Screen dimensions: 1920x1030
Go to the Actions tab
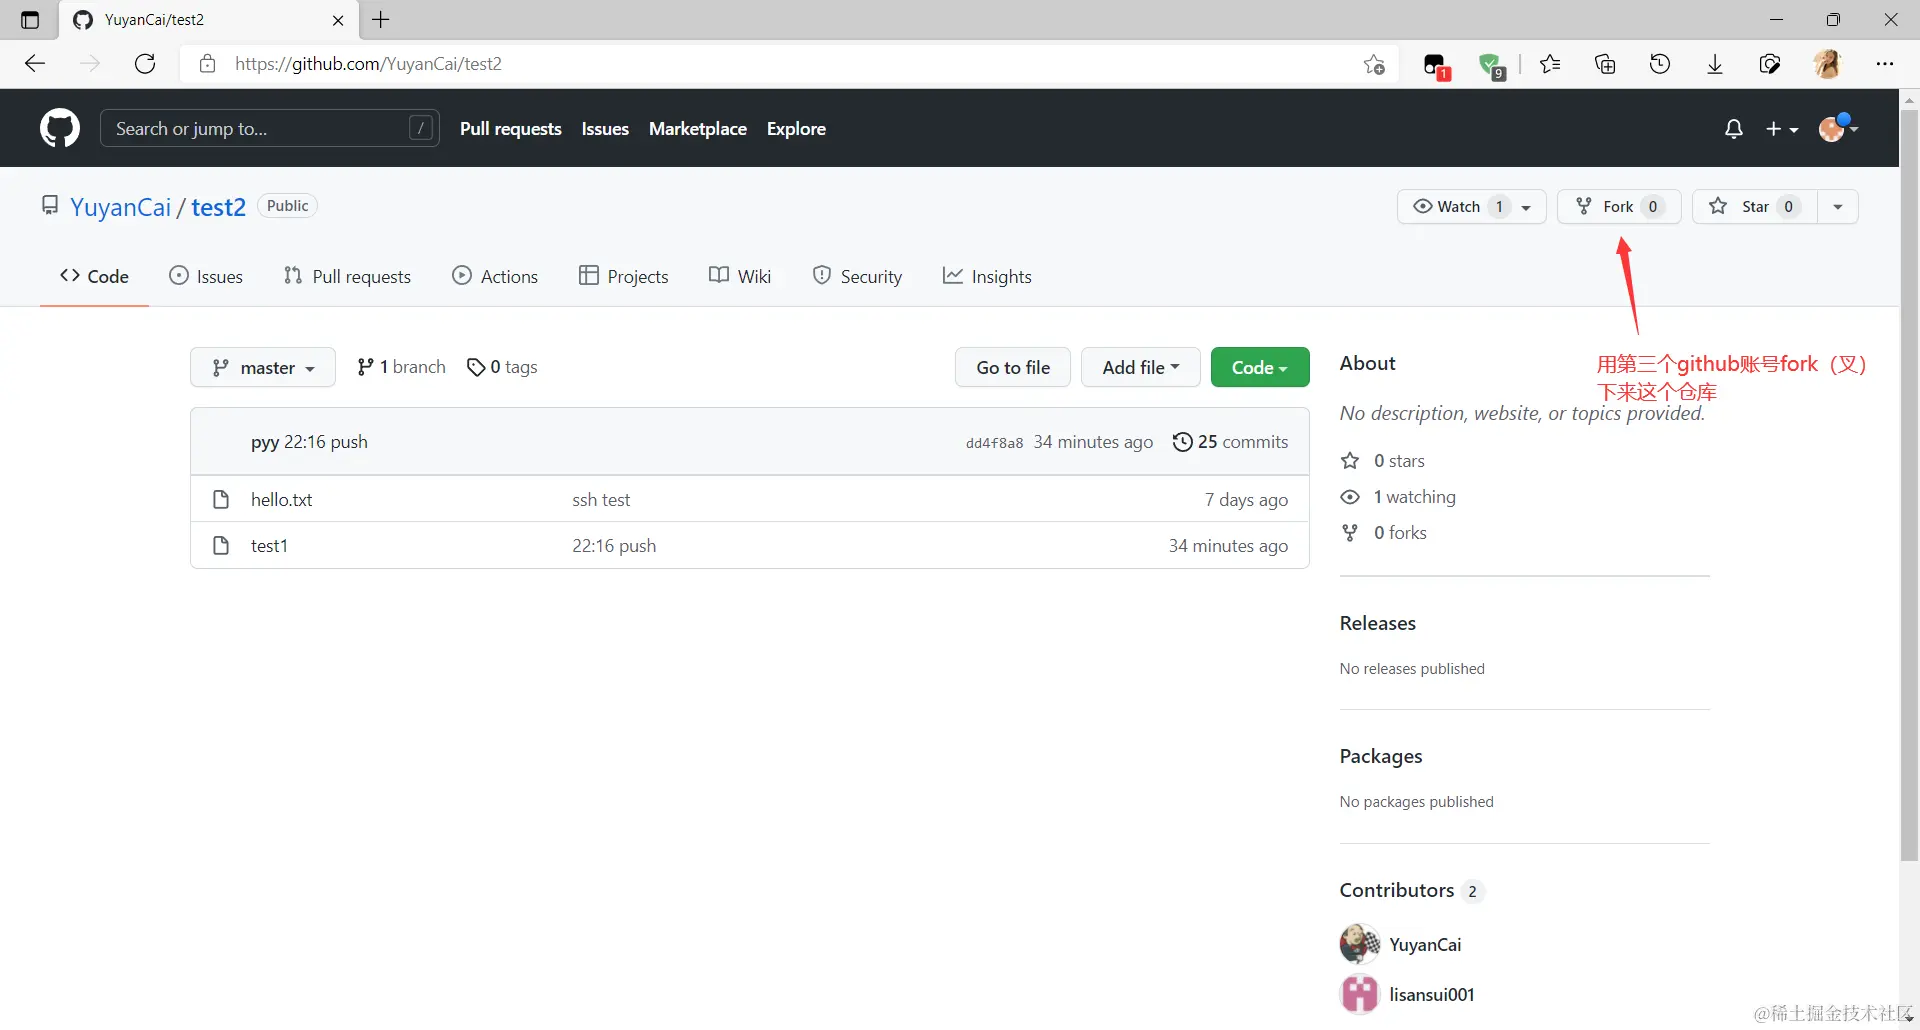click(495, 276)
